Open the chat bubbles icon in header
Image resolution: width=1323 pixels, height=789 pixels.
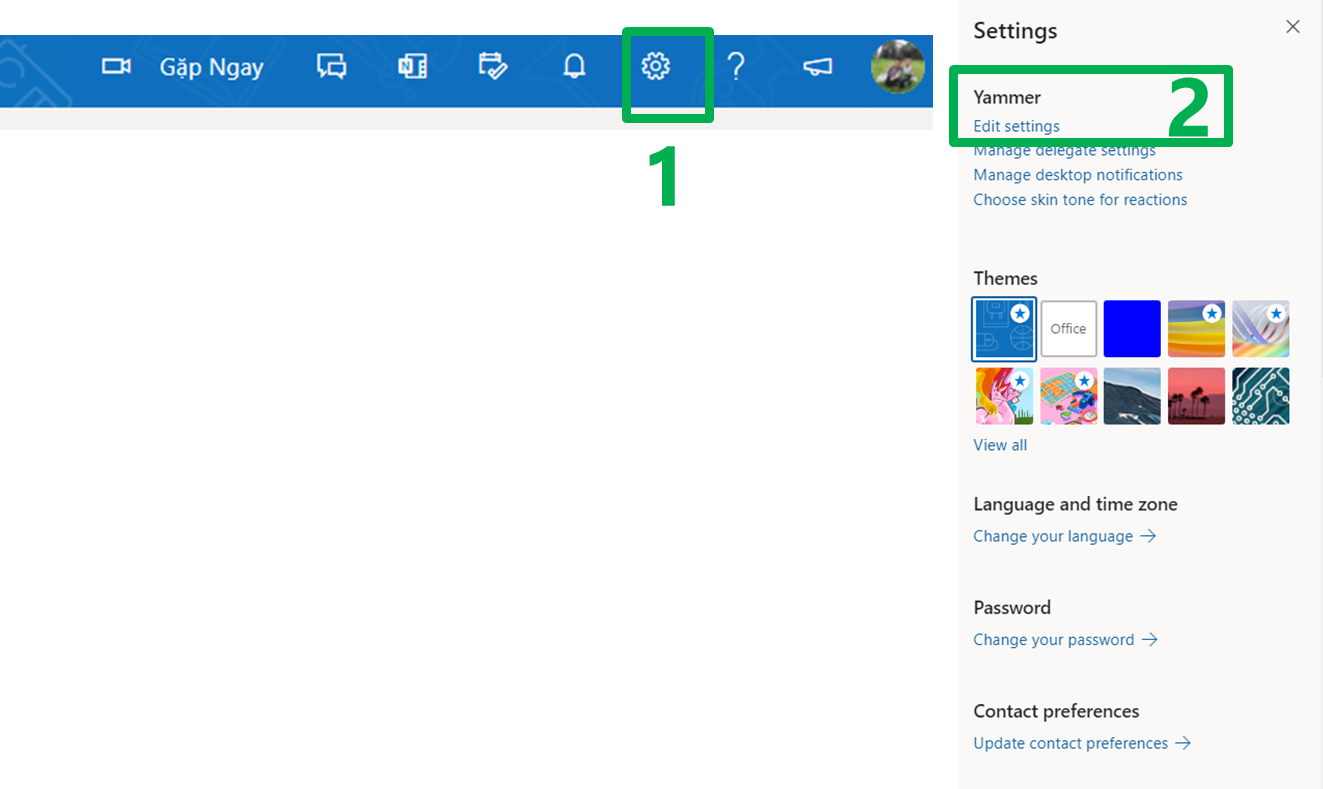point(331,67)
